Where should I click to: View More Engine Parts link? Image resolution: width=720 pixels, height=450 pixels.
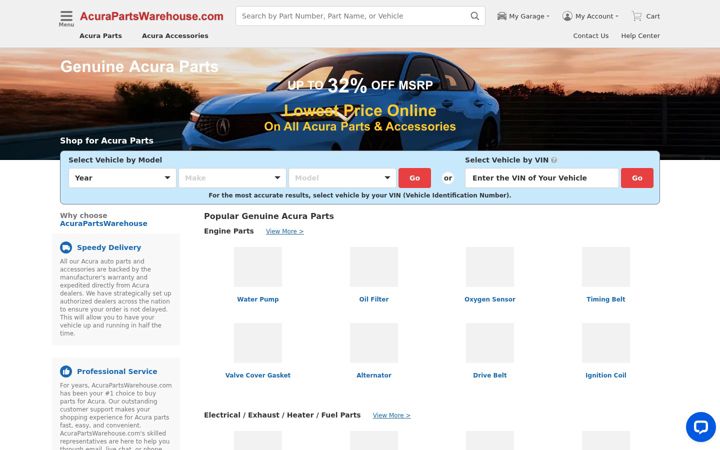point(285,231)
